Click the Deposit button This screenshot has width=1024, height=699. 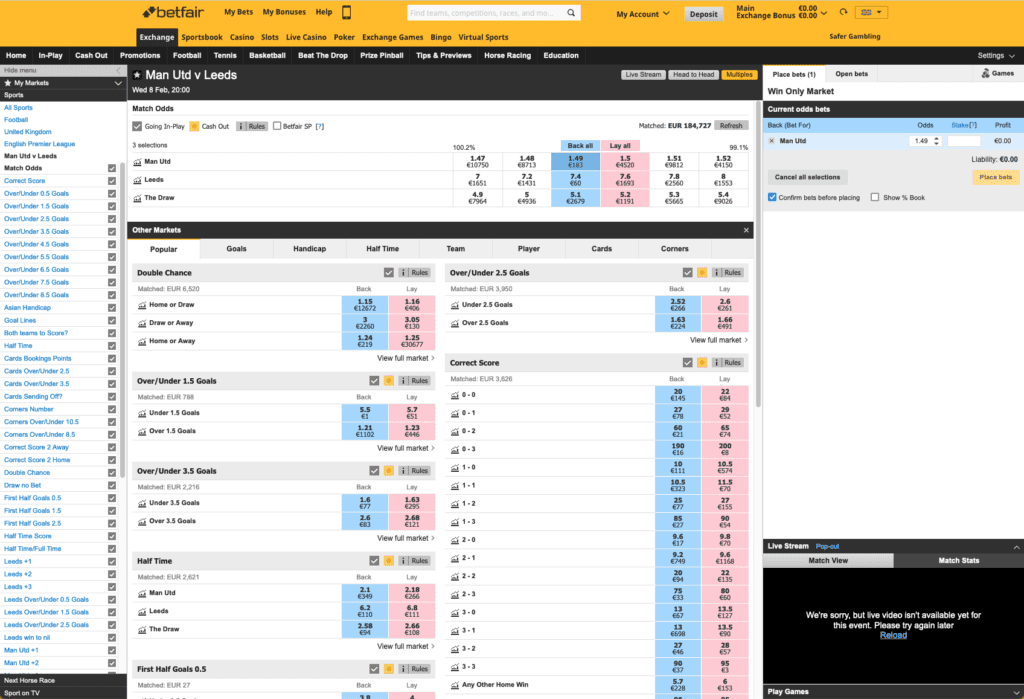[x=703, y=14]
